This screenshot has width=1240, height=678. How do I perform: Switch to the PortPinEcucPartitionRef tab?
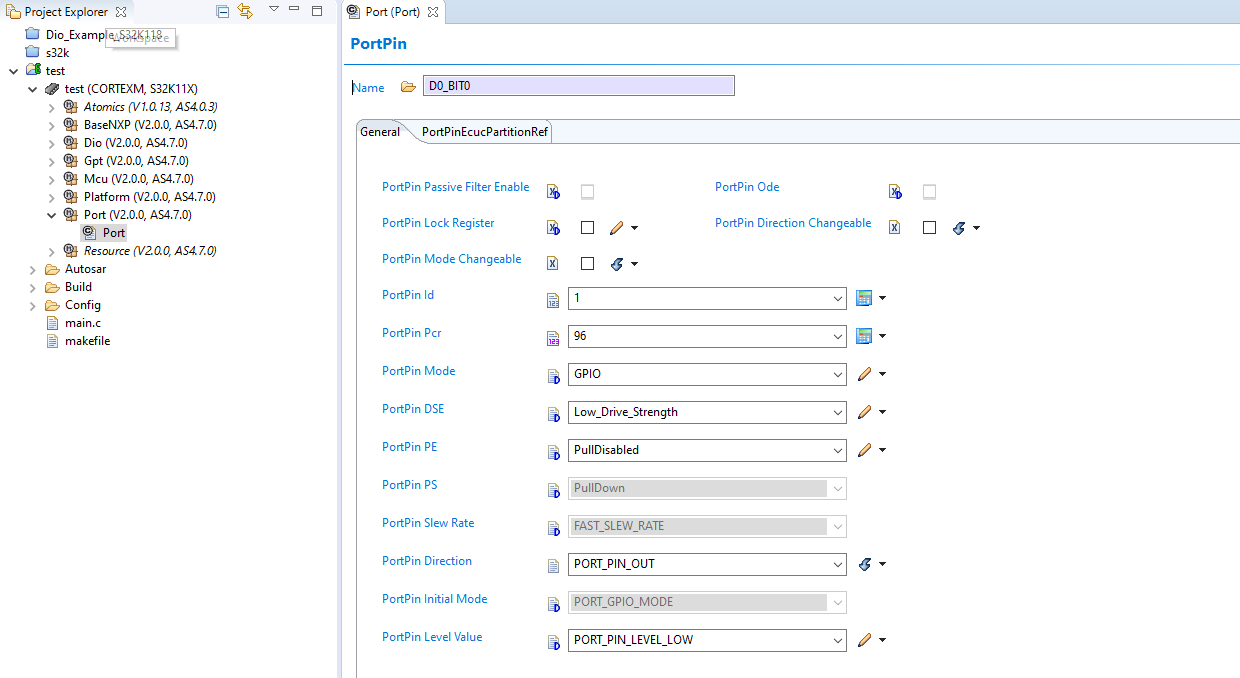point(484,131)
